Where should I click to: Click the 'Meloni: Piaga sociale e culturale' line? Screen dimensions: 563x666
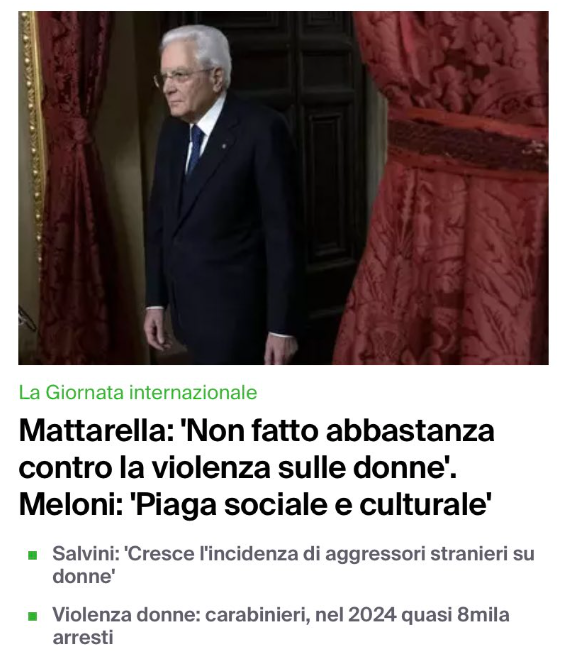[x=255, y=504]
